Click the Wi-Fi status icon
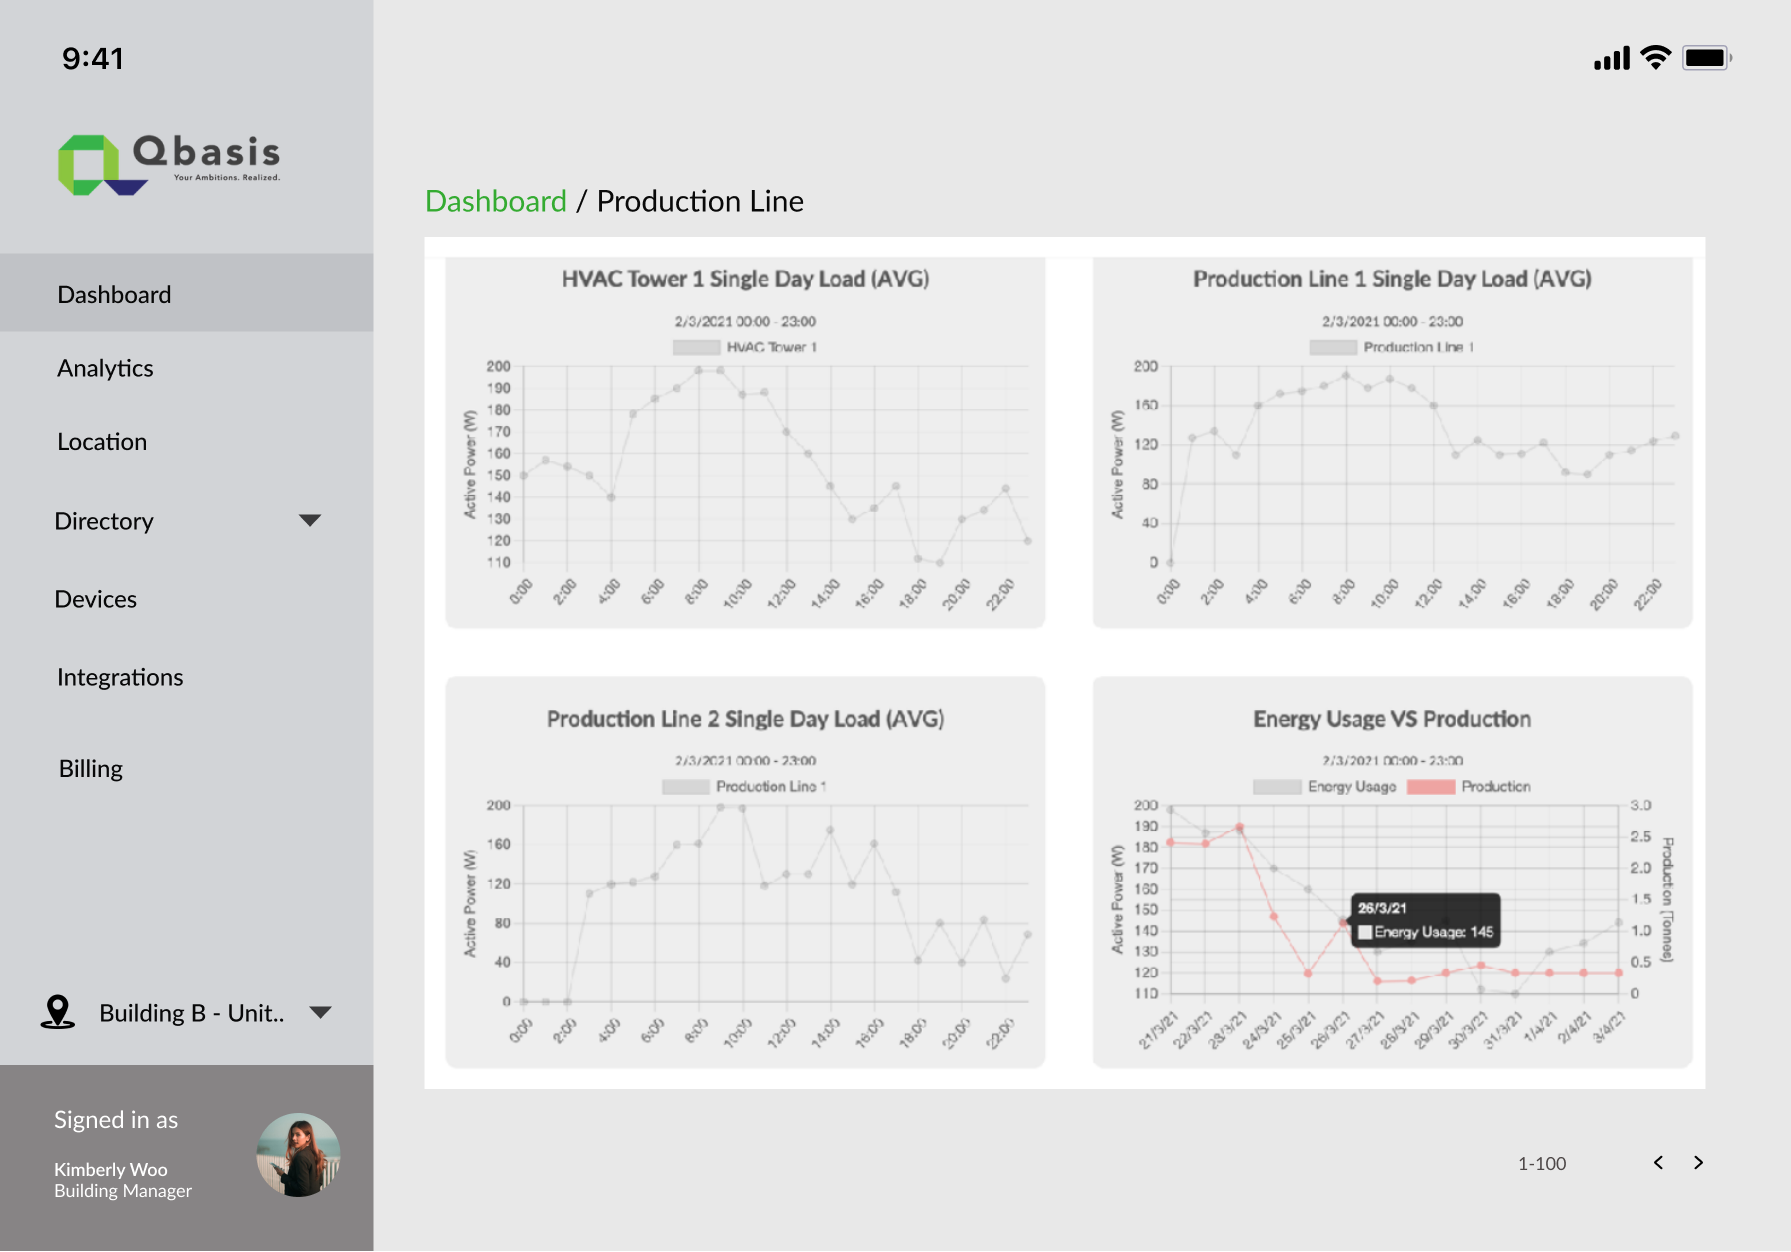This screenshot has width=1791, height=1252. coord(1656,58)
